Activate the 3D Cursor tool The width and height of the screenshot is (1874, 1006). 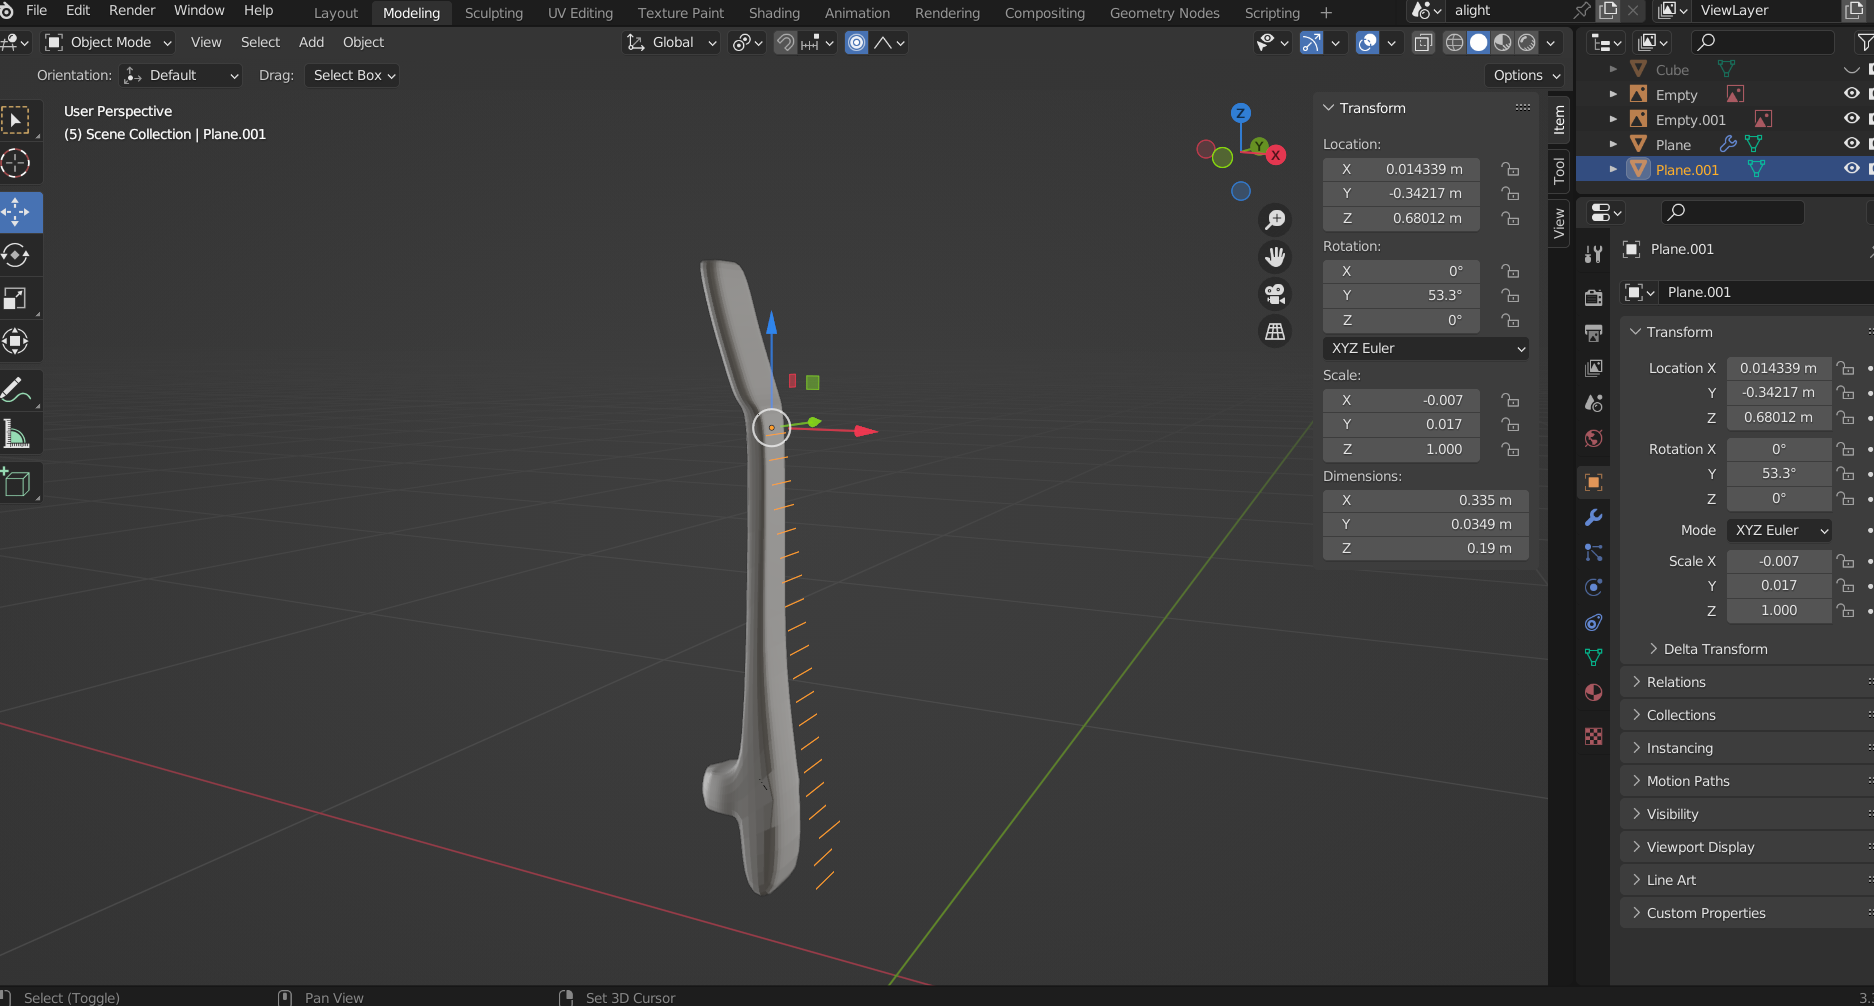pos(16,163)
